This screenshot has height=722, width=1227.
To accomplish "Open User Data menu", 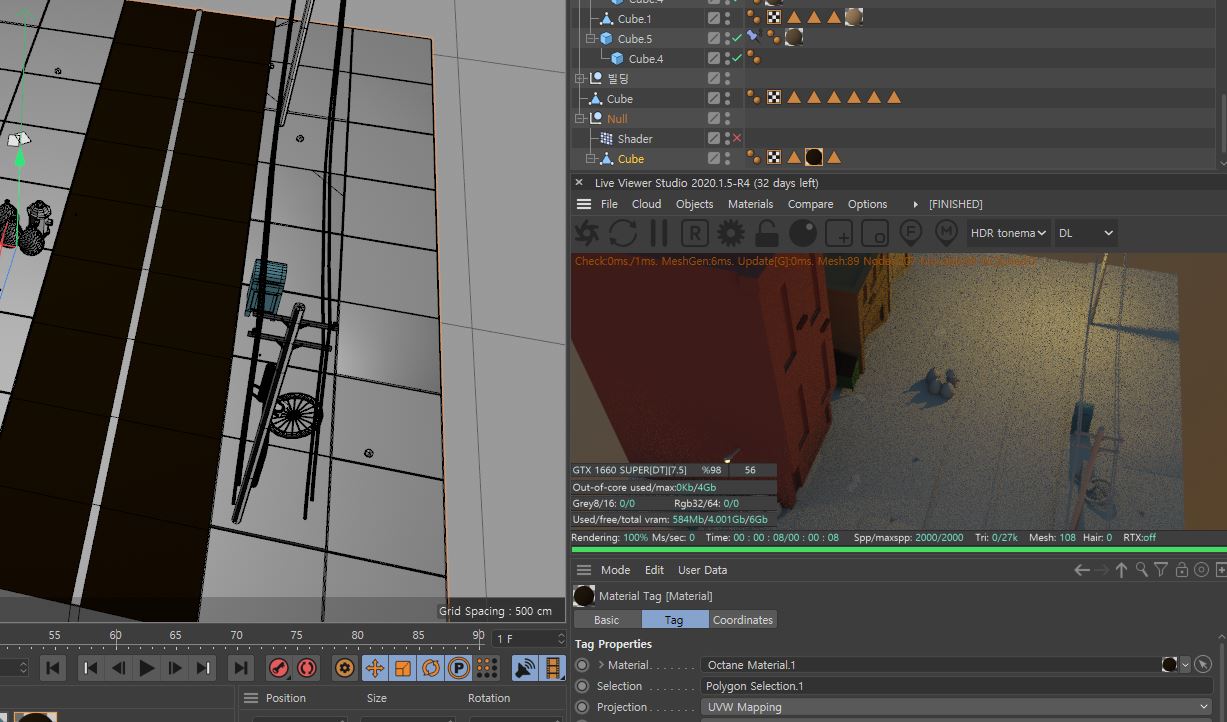I will (x=702, y=570).
